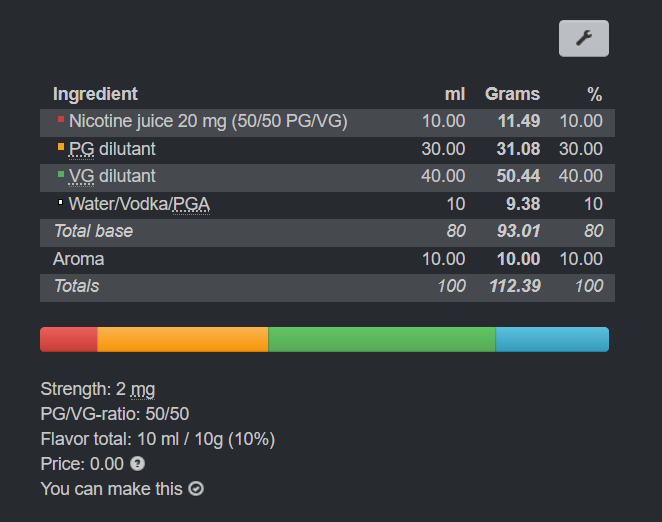The height and width of the screenshot is (522, 662).
Task: Click the checkmark icon beside You can make this
Action: pyautogui.click(x=196, y=489)
